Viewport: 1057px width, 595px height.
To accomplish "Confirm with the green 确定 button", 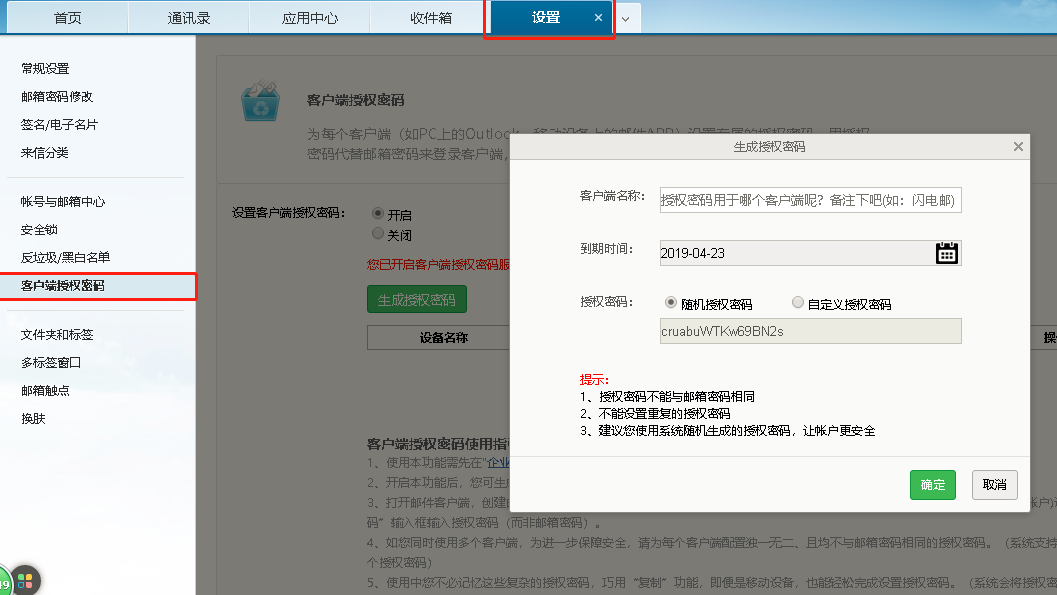I will tap(932, 484).
